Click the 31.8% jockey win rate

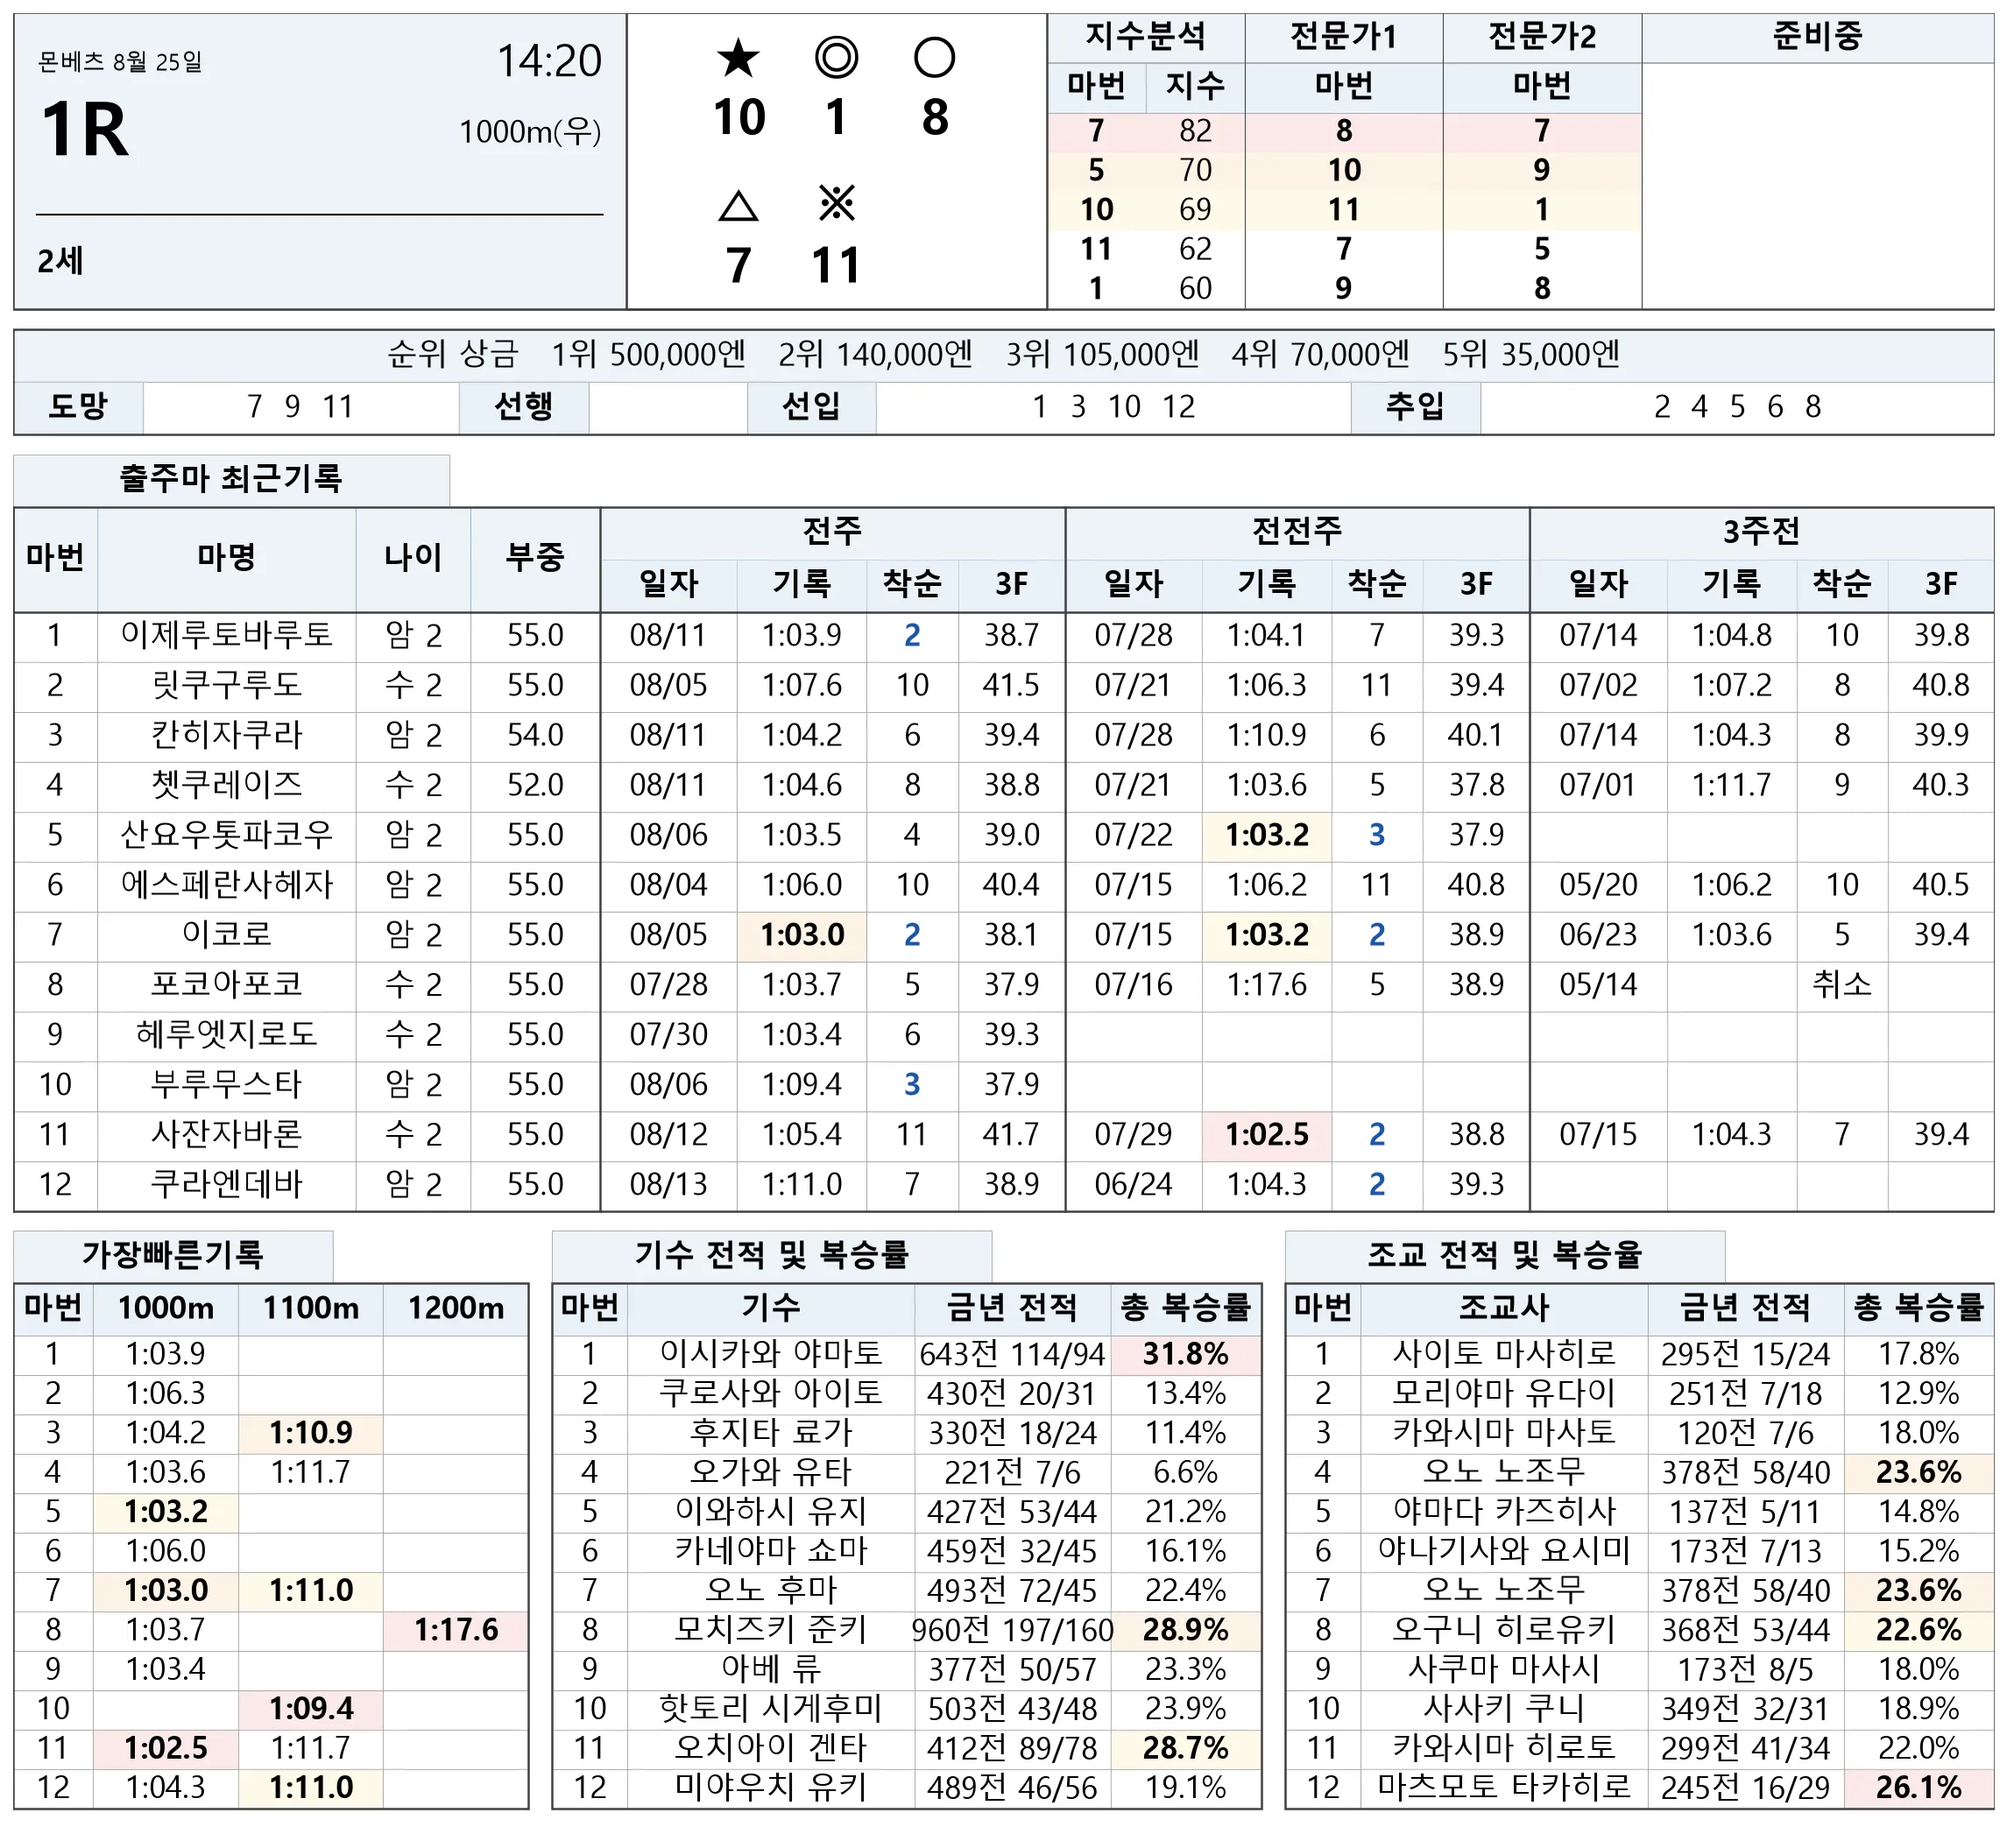pos(1186,1354)
